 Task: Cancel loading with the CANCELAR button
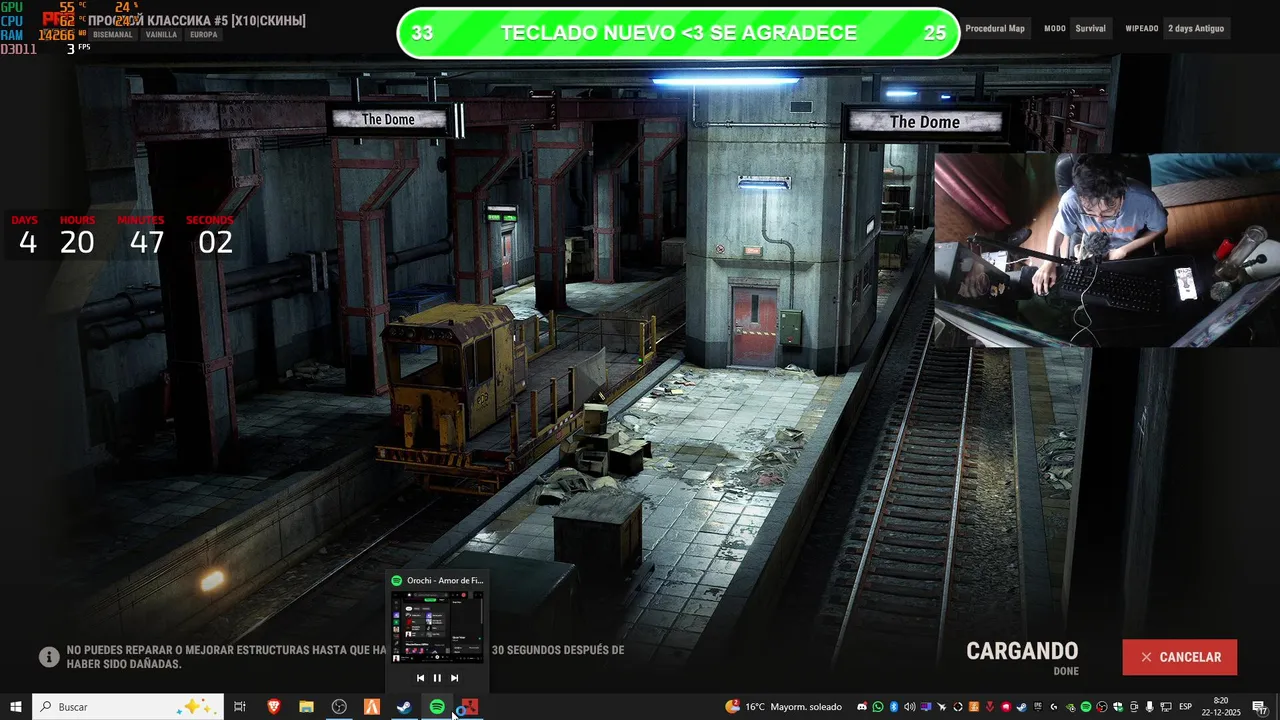coord(1180,657)
